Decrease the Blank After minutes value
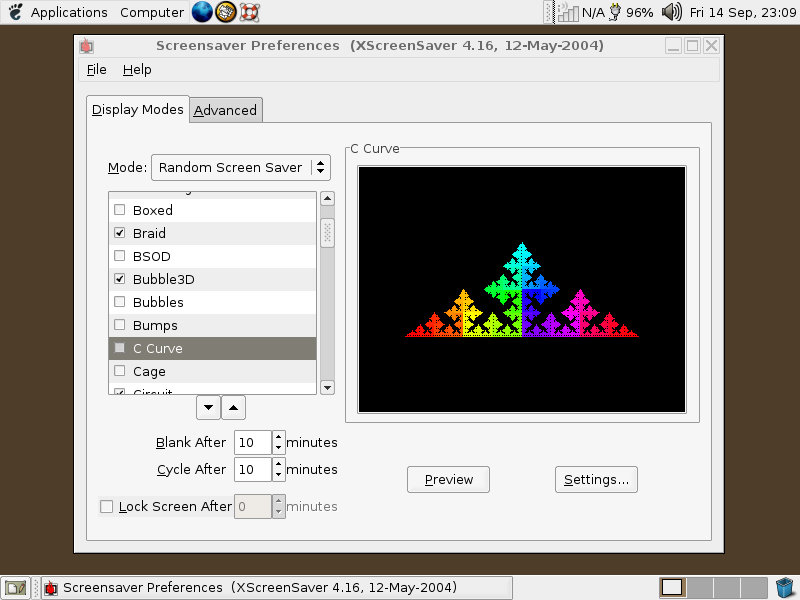Viewport: 800px width, 600px height. (278, 448)
